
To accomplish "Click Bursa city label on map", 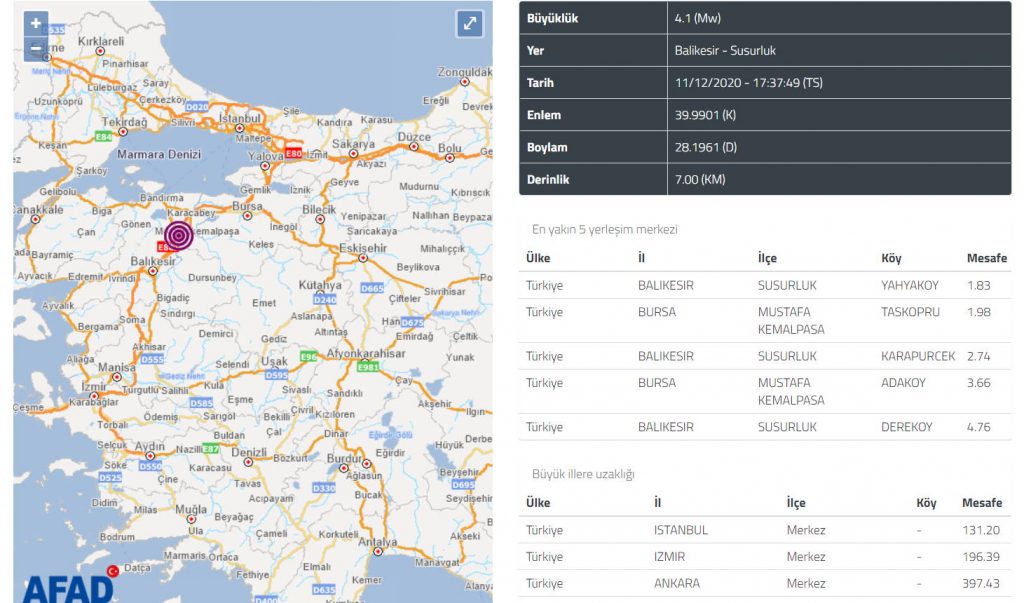I will point(248,206).
